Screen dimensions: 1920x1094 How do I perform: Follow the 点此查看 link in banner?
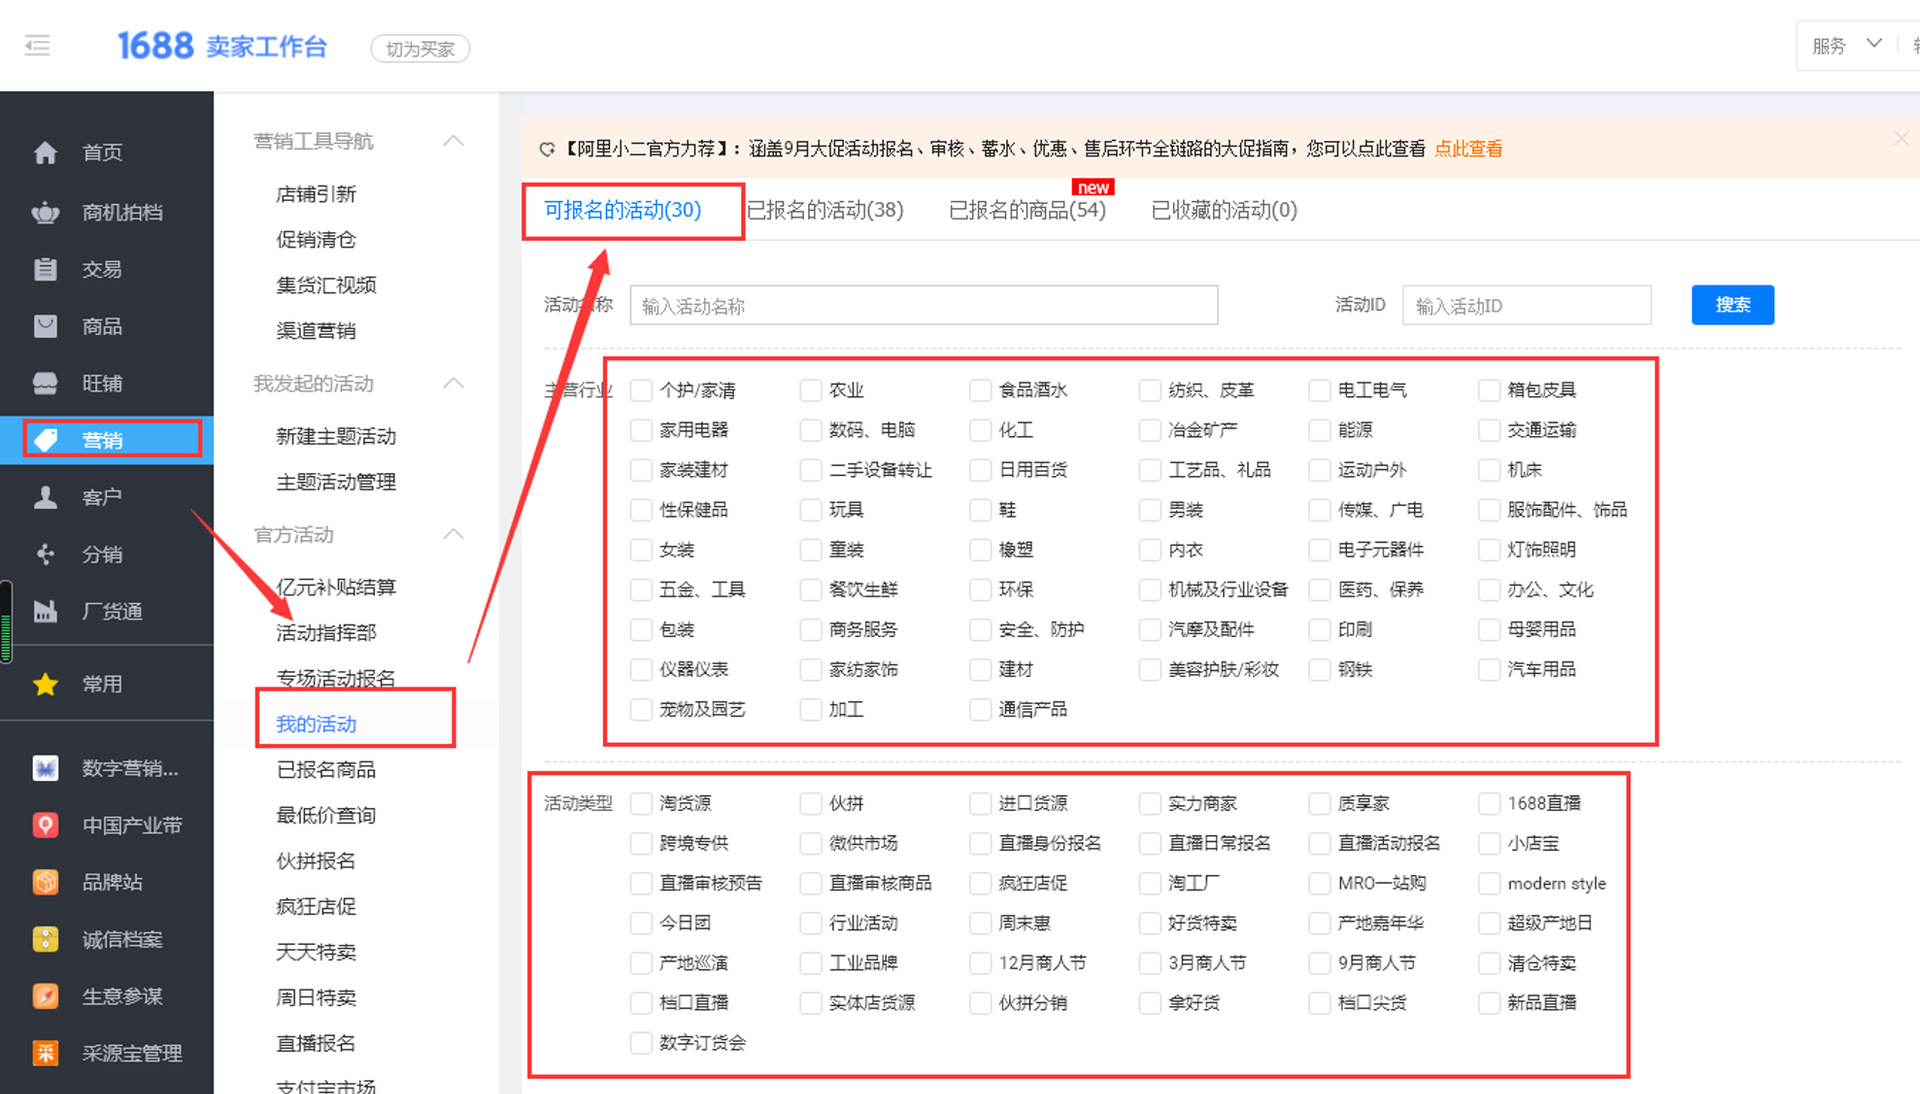coord(1468,149)
